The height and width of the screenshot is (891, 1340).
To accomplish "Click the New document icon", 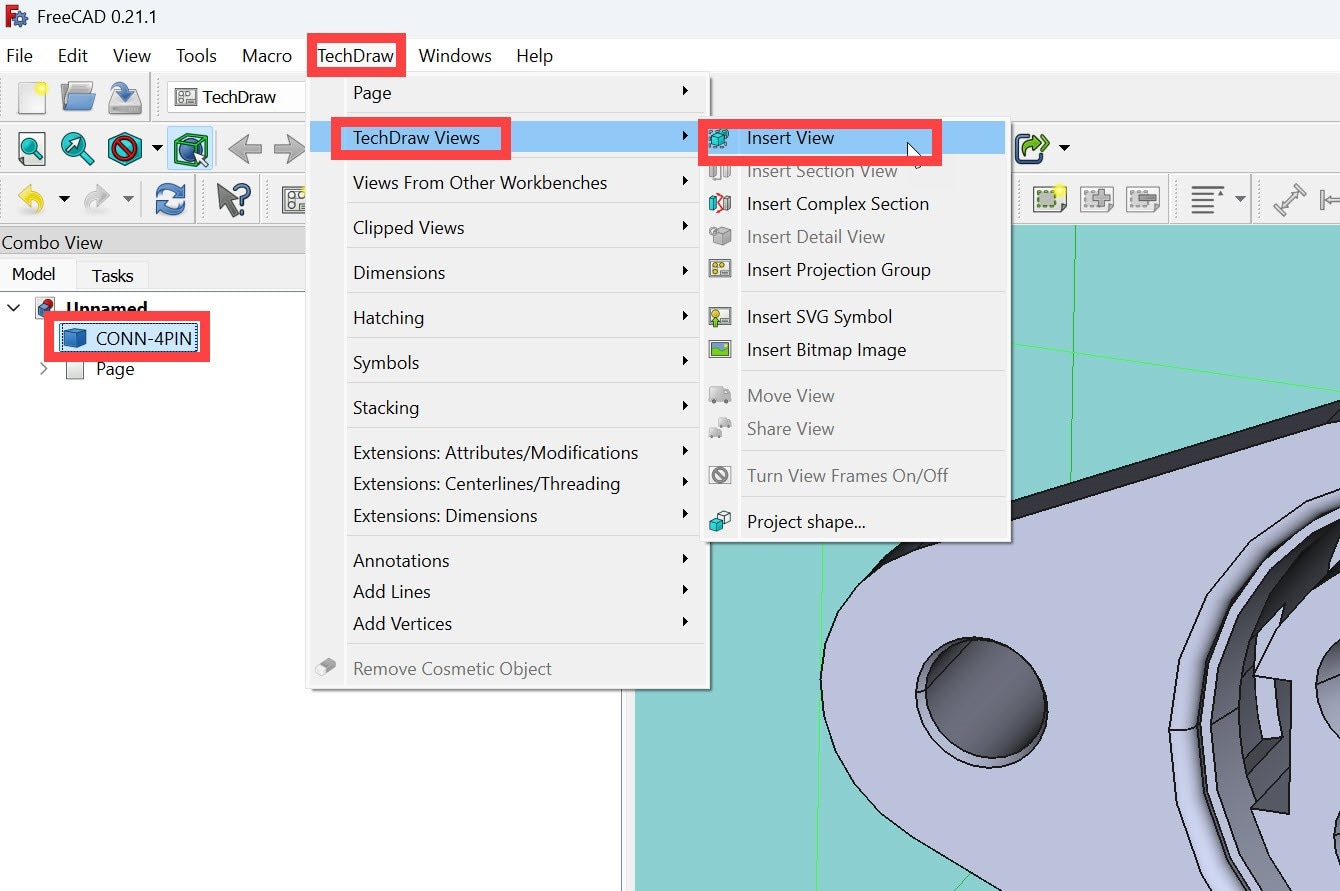I will [32, 97].
